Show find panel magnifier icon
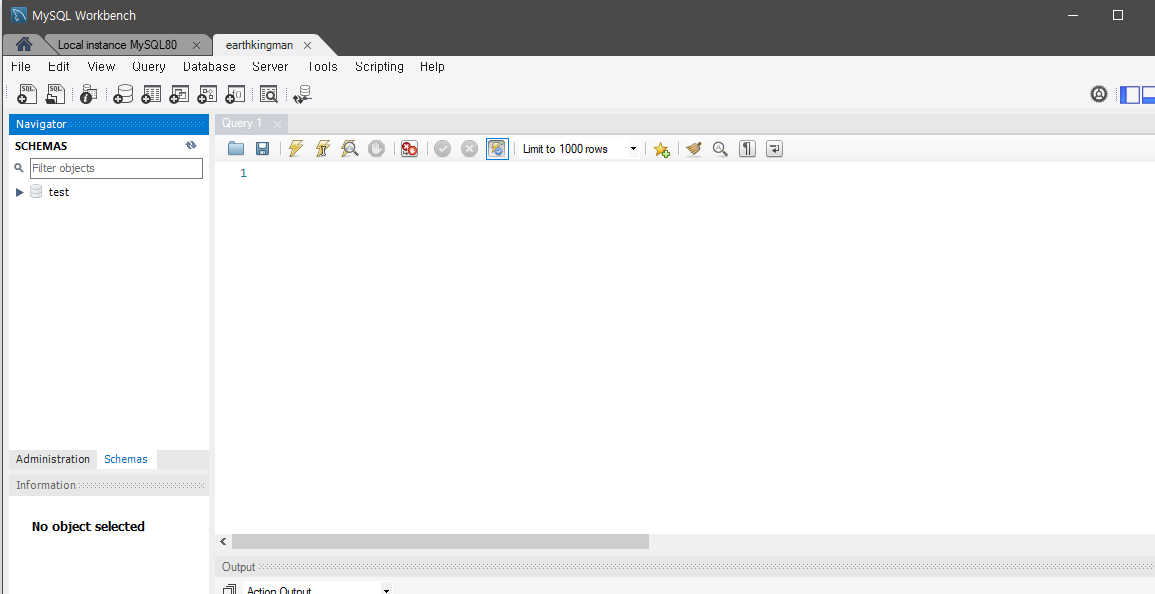Image resolution: width=1155 pixels, height=594 pixels. coord(720,149)
